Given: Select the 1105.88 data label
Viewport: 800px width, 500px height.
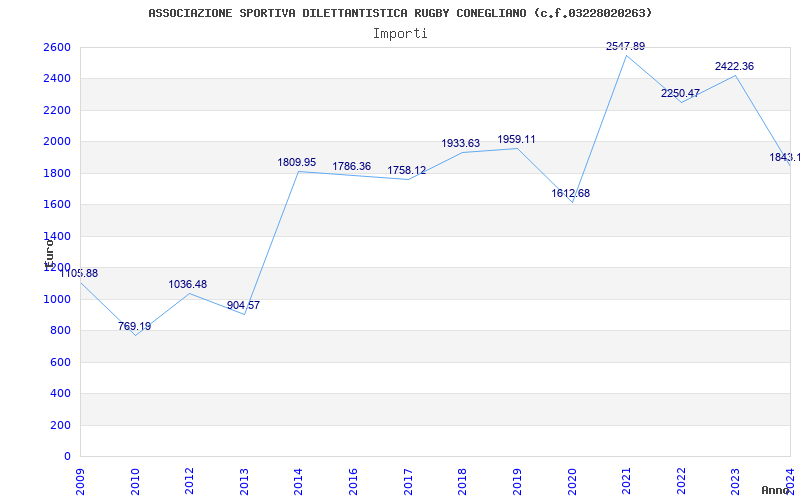Looking at the screenshot, I should [79, 273].
